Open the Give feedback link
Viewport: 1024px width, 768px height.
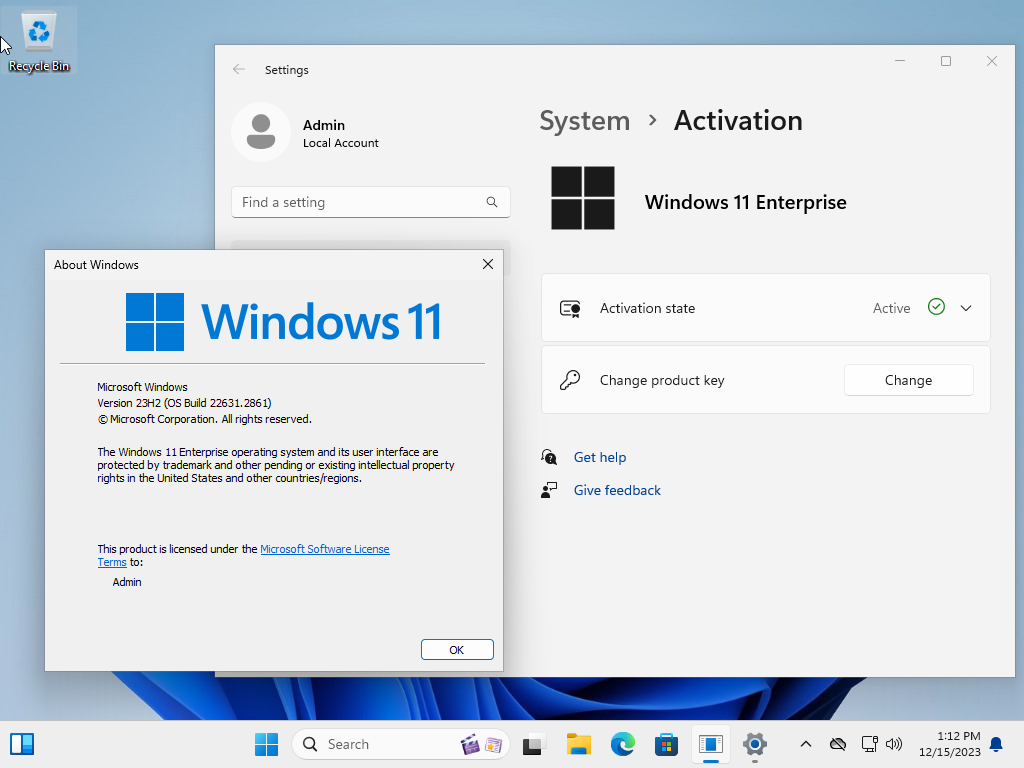pos(617,490)
